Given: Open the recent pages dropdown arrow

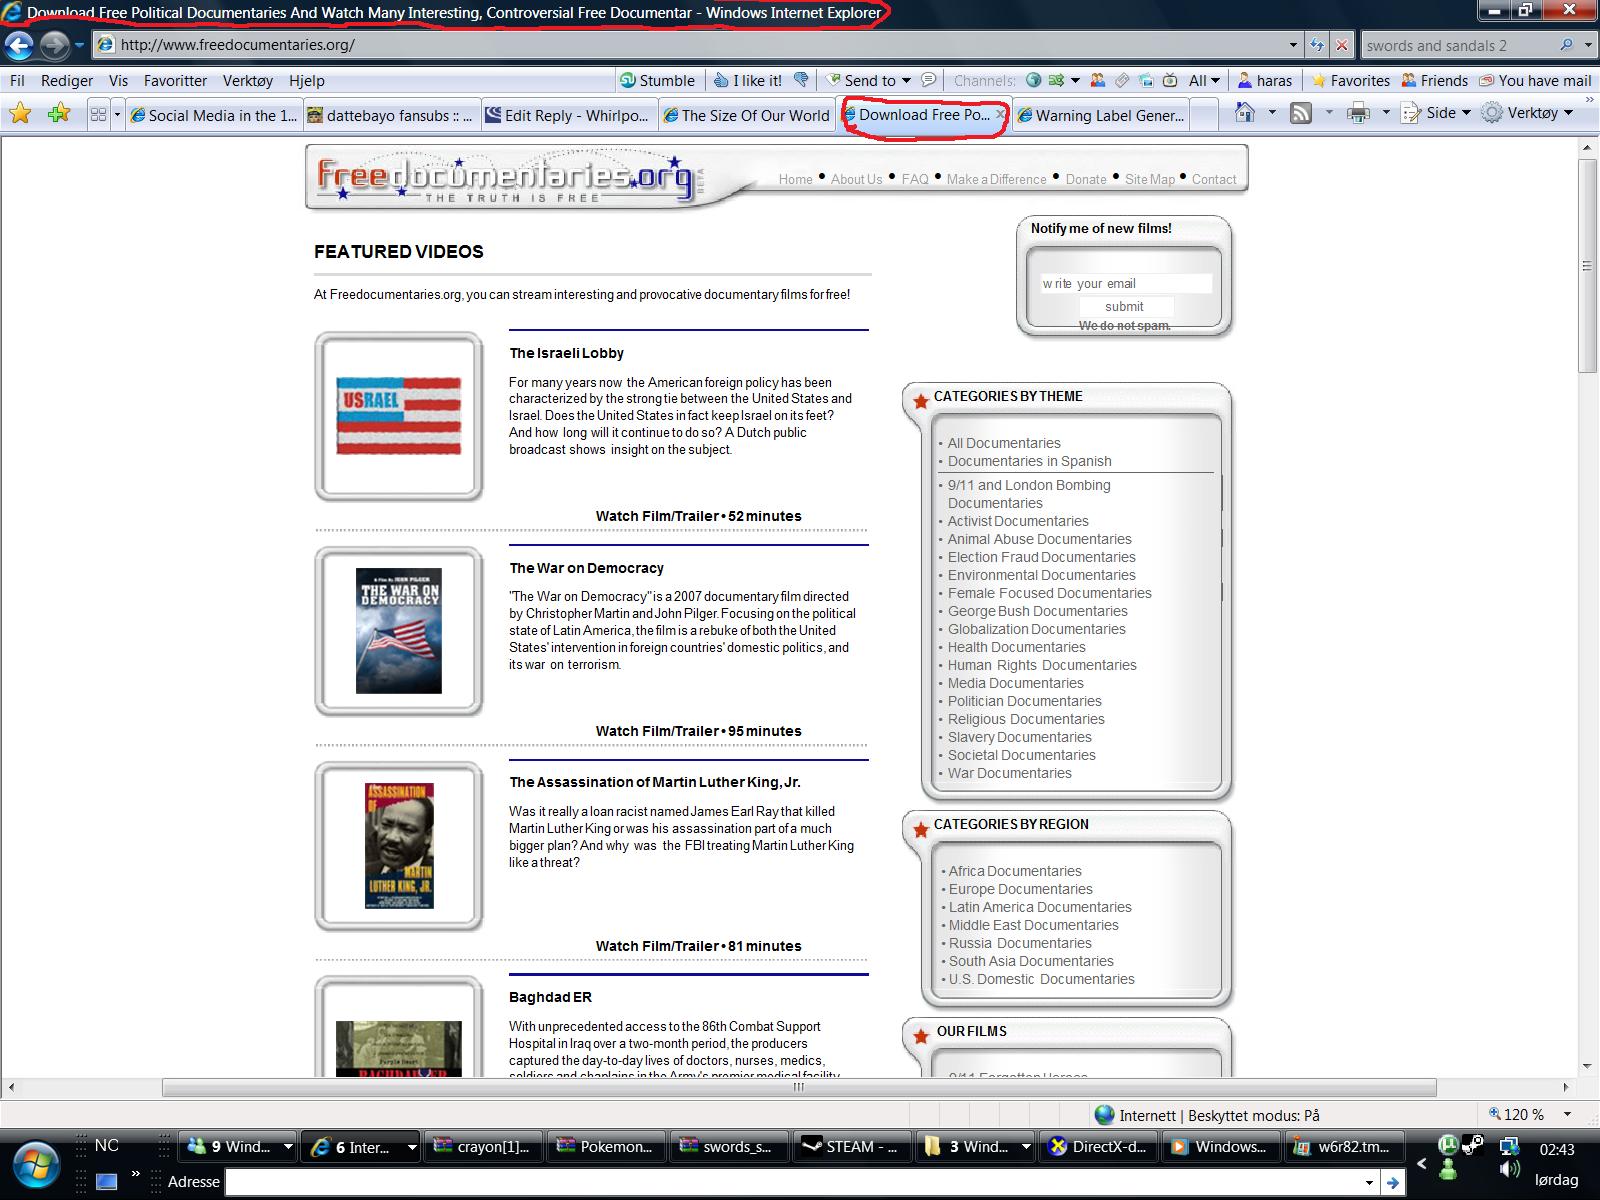Looking at the screenshot, I should pos(79,45).
